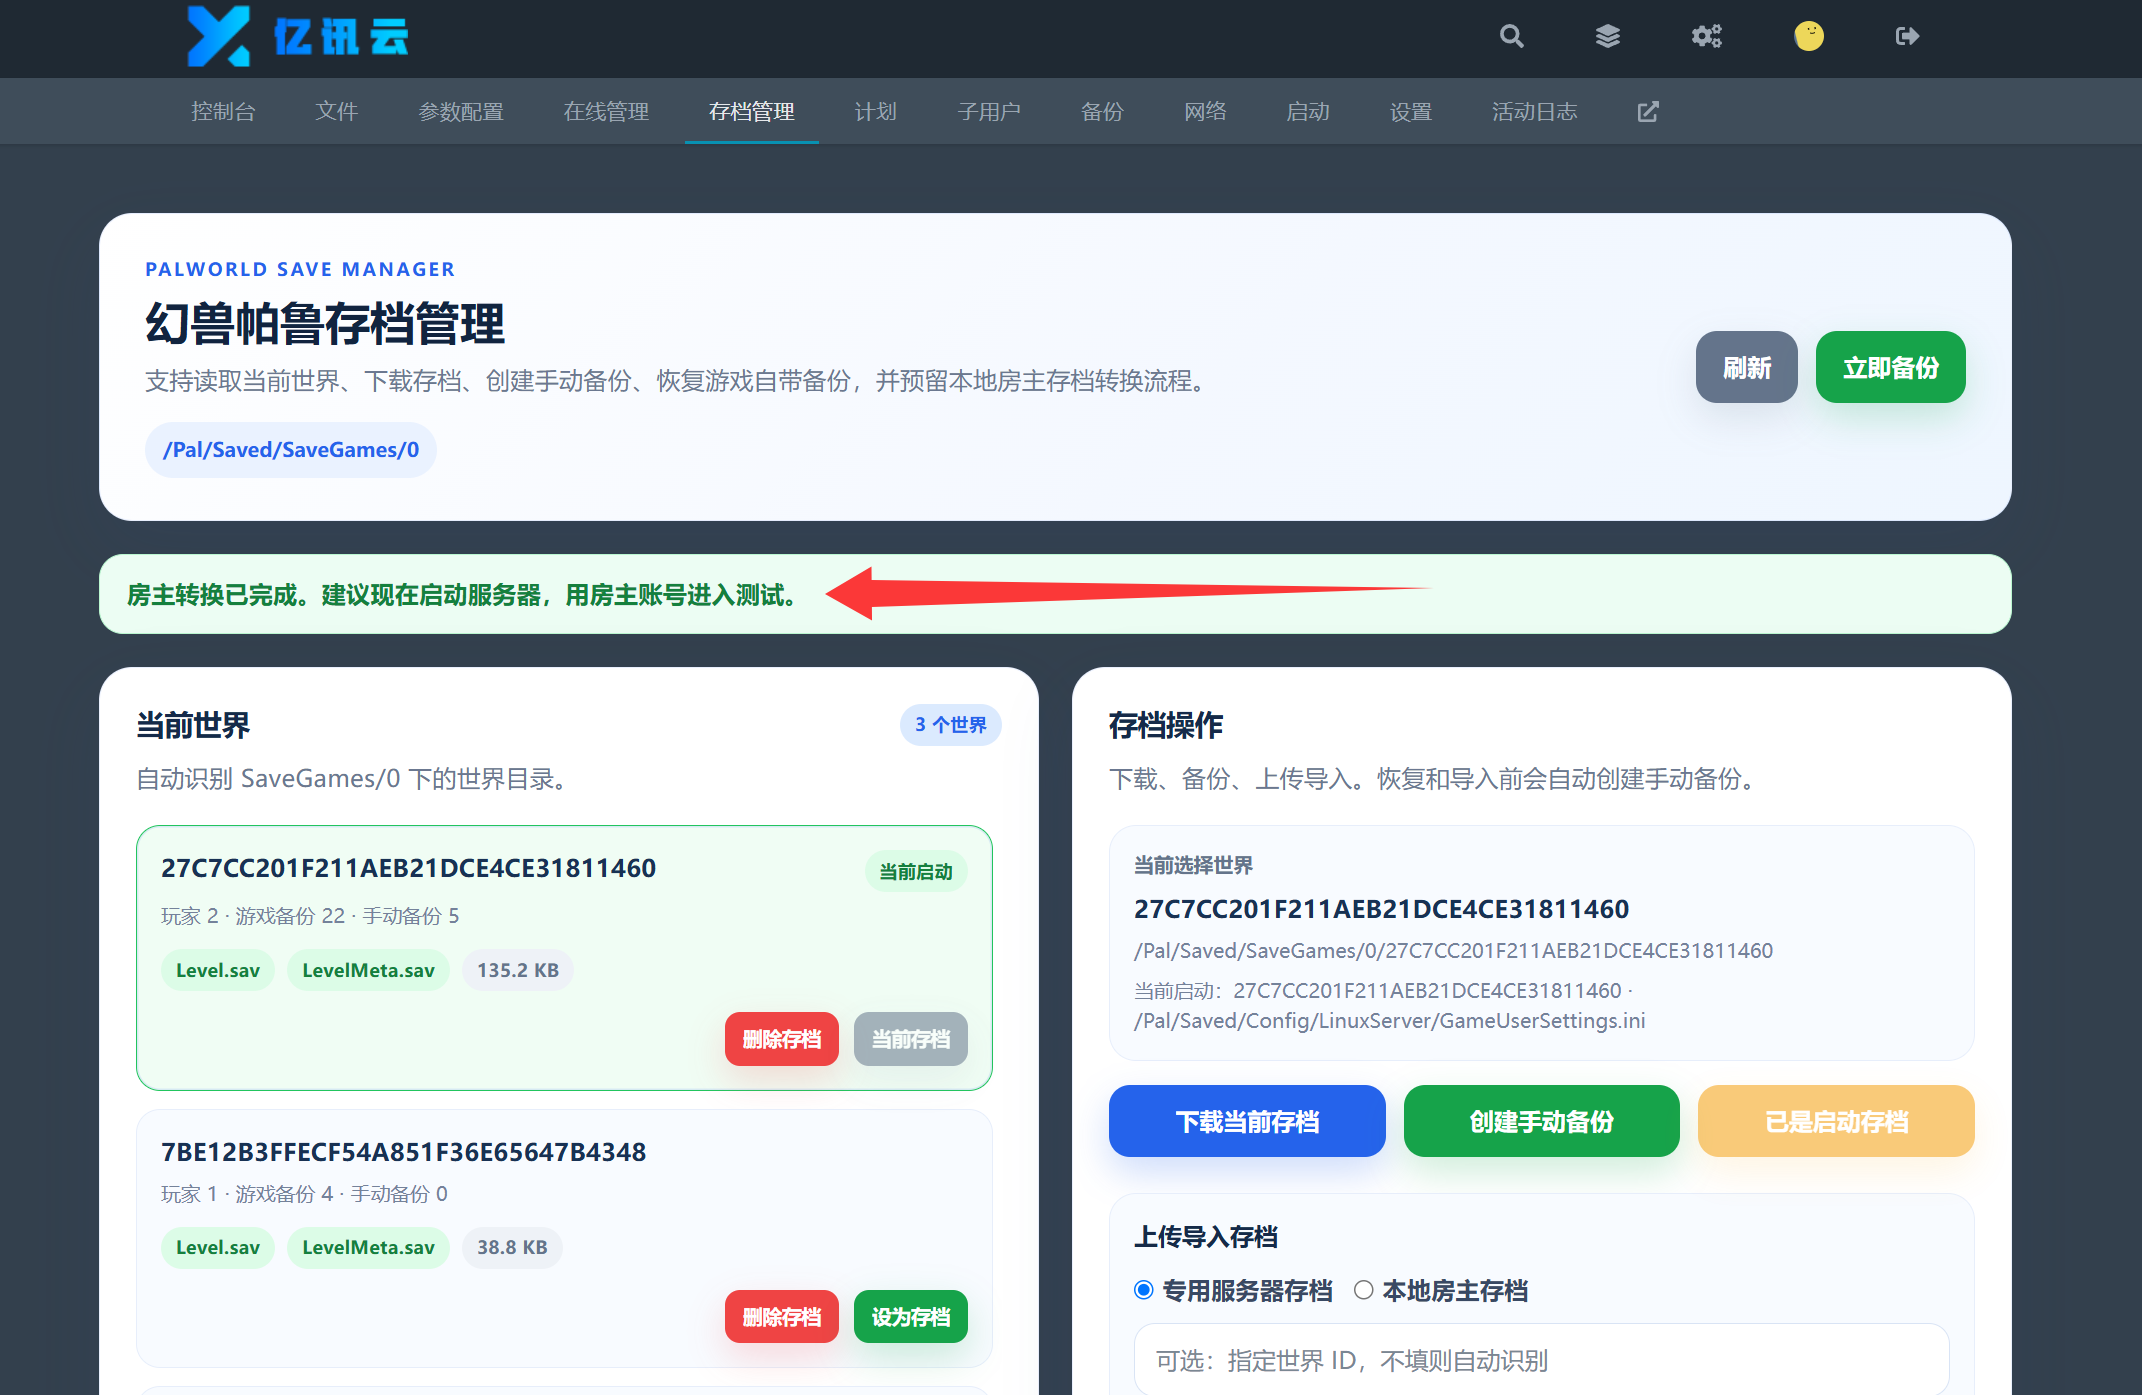Click the 玩家 2 · 游戏备份 22 stats line
The image size is (2142, 1395).
[310, 916]
